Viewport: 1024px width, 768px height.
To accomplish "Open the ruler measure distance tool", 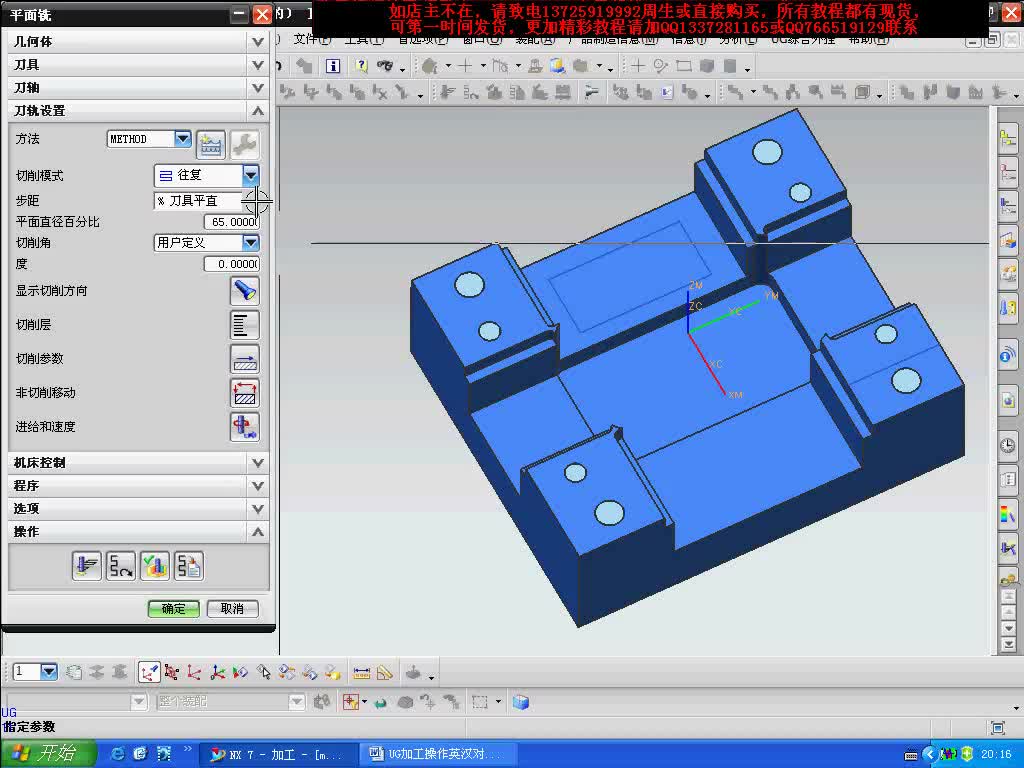I will pos(361,672).
